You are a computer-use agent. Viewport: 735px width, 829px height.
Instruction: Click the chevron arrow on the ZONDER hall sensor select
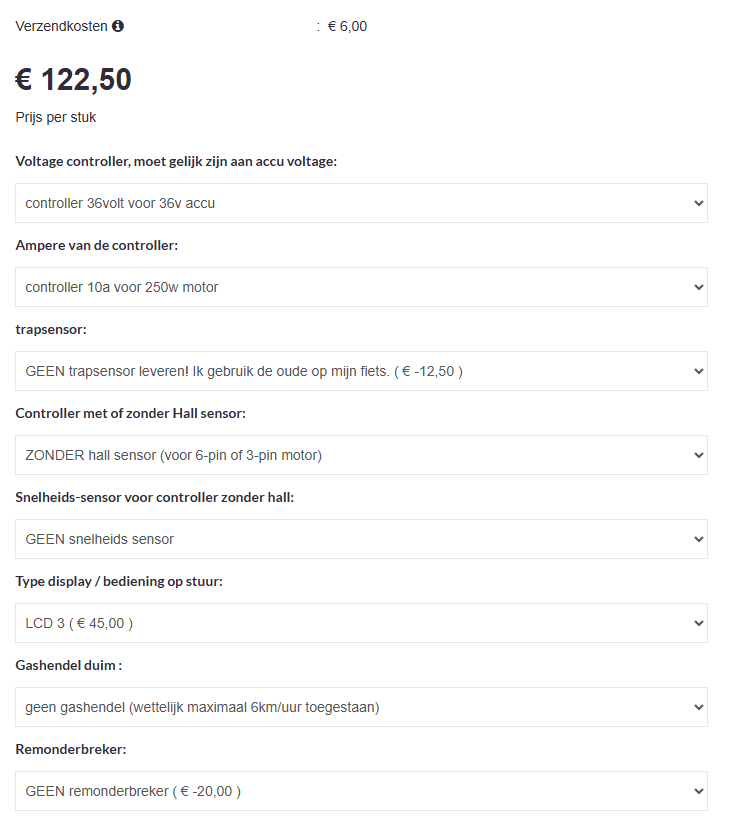click(x=698, y=455)
